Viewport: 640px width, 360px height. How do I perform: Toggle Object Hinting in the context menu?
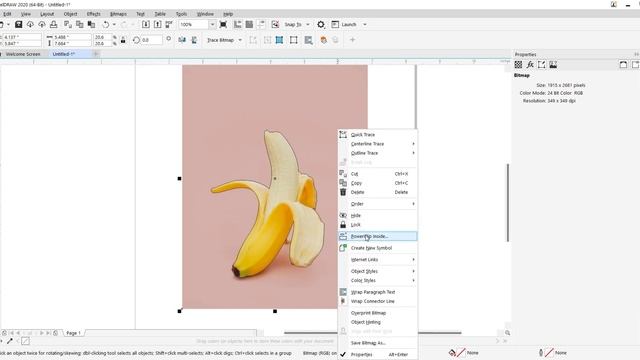tap(378, 322)
